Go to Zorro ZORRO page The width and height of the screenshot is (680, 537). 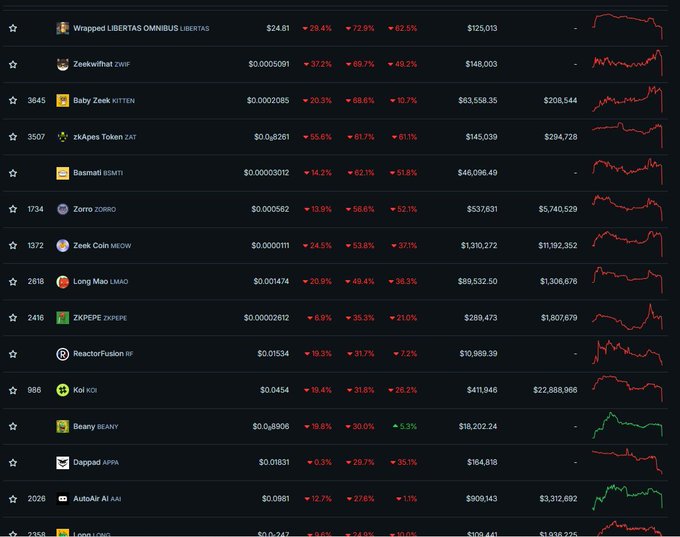tap(95, 209)
